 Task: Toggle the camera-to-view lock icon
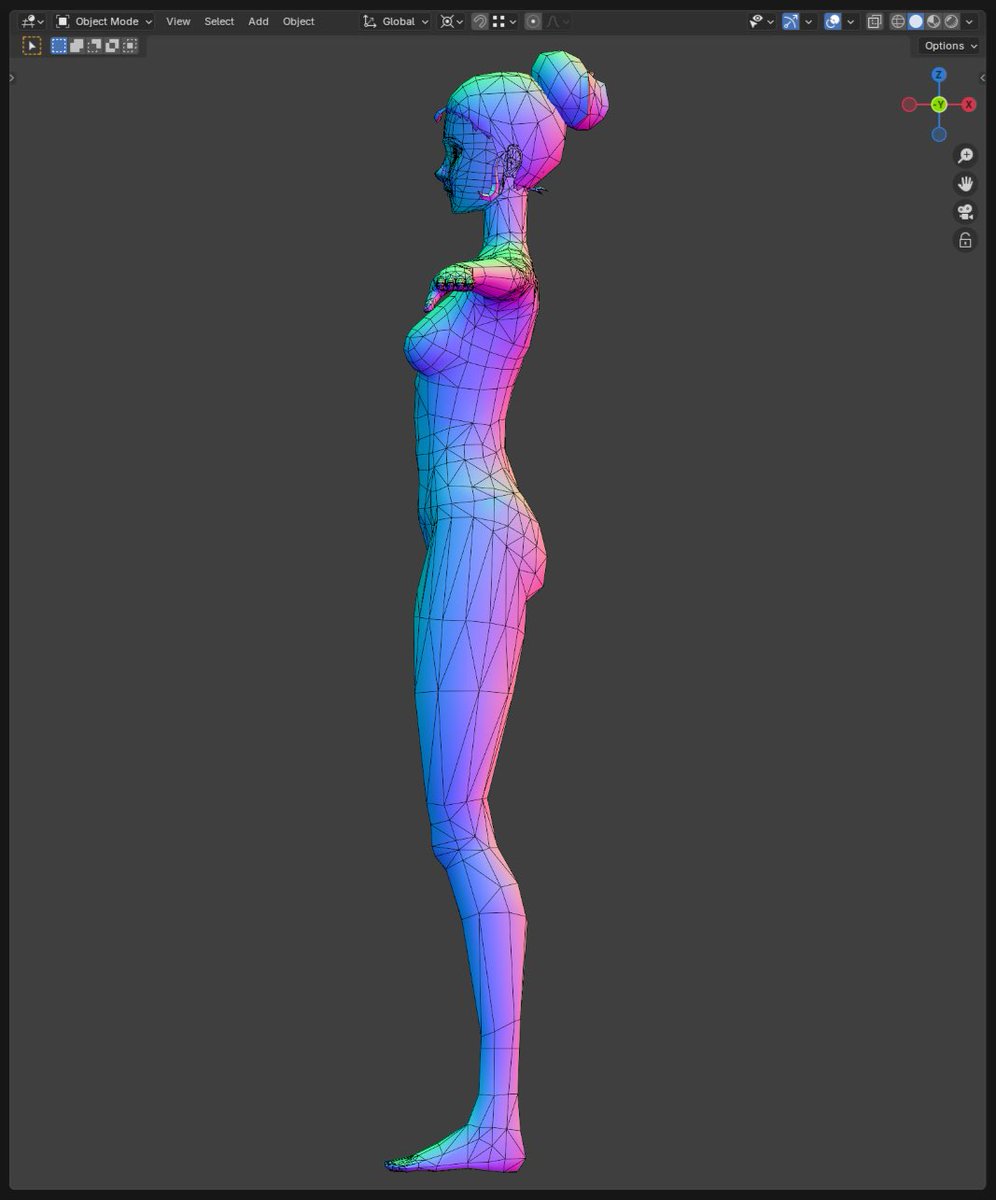click(x=965, y=240)
